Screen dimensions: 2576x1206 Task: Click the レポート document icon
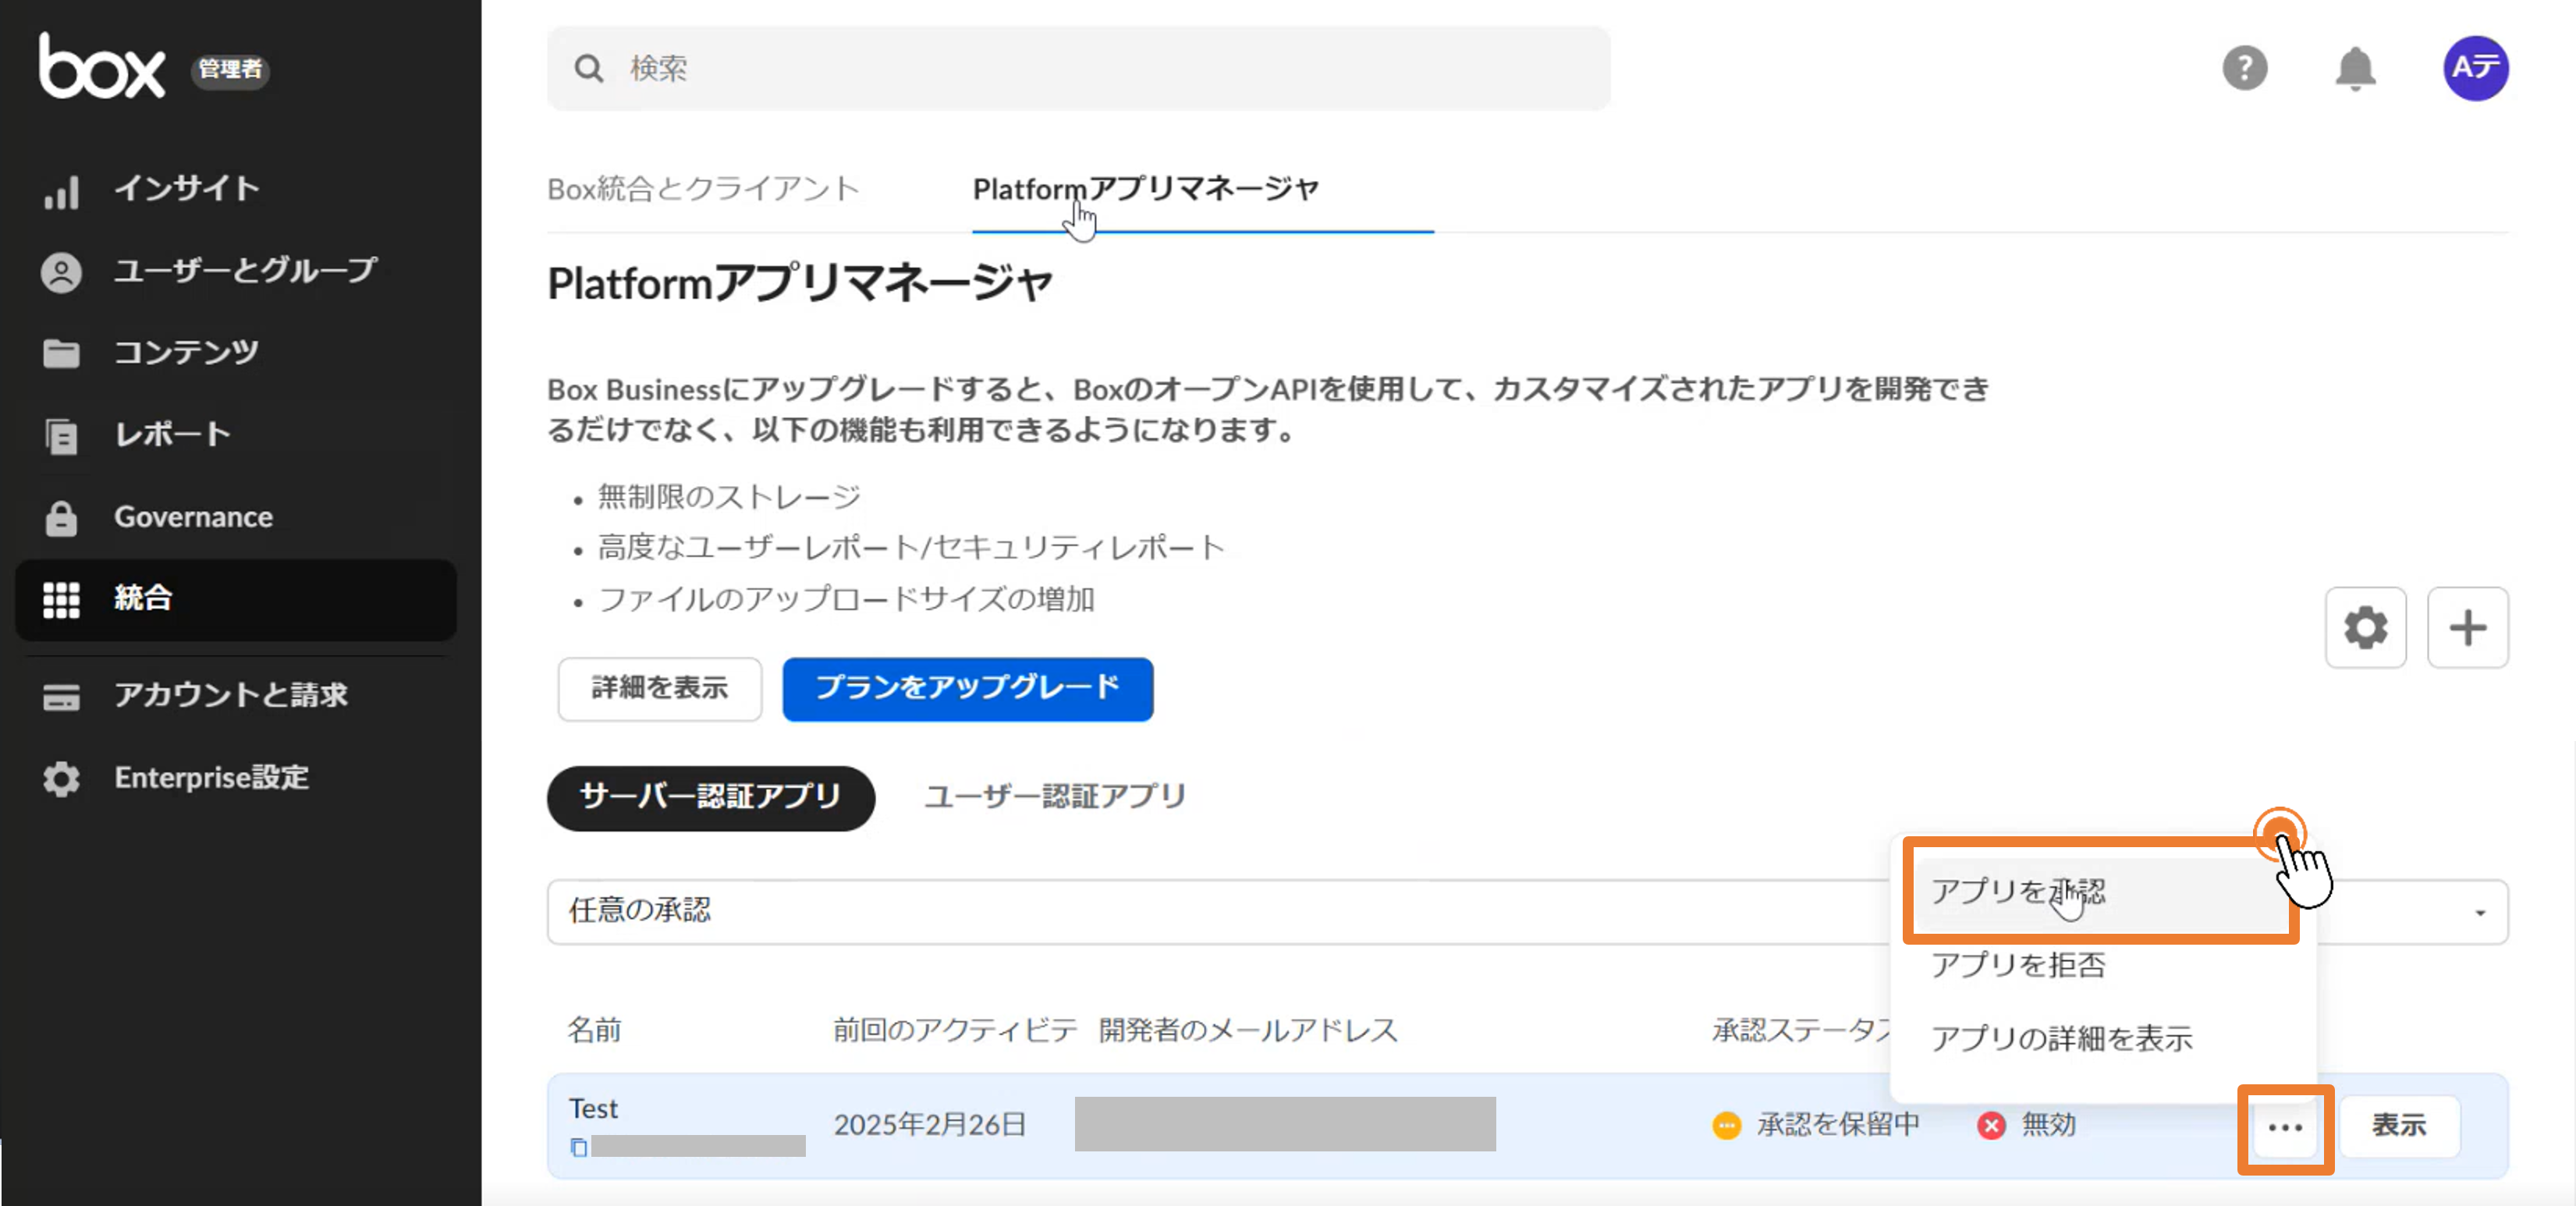(x=61, y=436)
